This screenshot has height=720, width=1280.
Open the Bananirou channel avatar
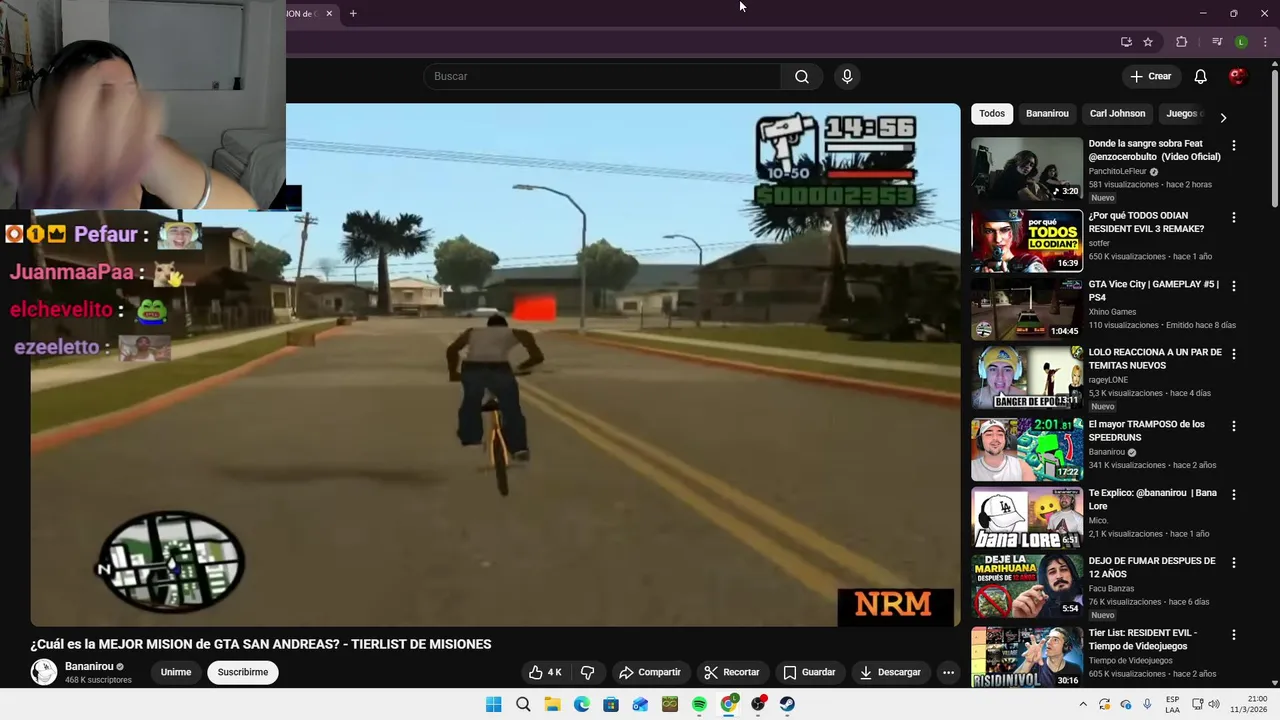[44, 672]
